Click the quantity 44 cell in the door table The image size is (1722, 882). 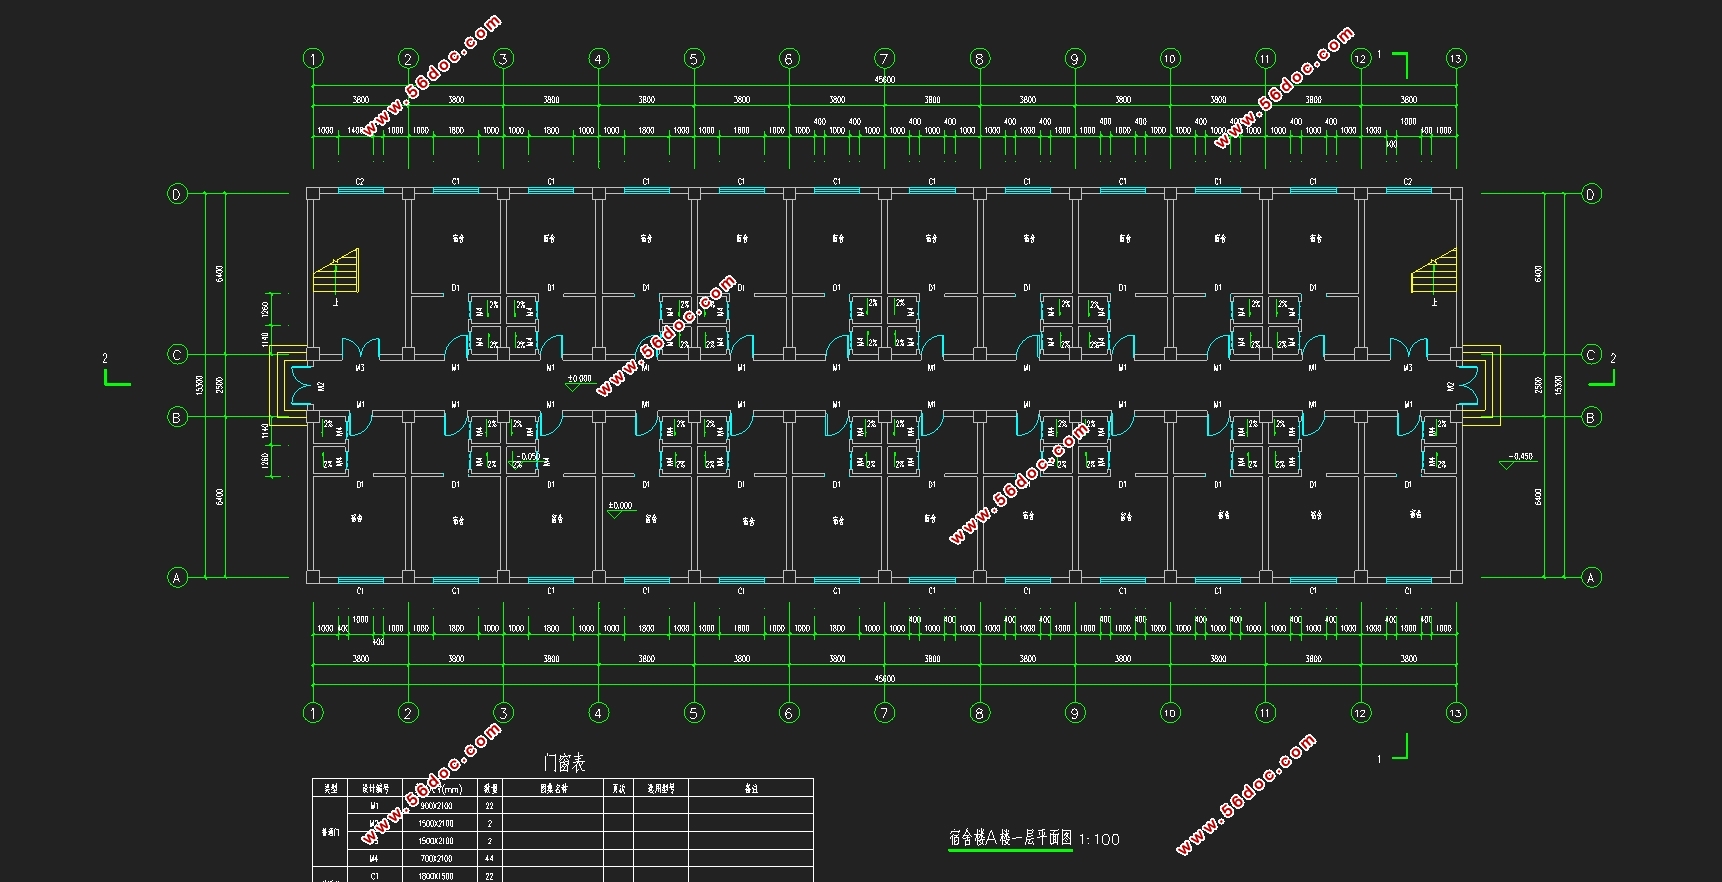pyautogui.click(x=489, y=859)
